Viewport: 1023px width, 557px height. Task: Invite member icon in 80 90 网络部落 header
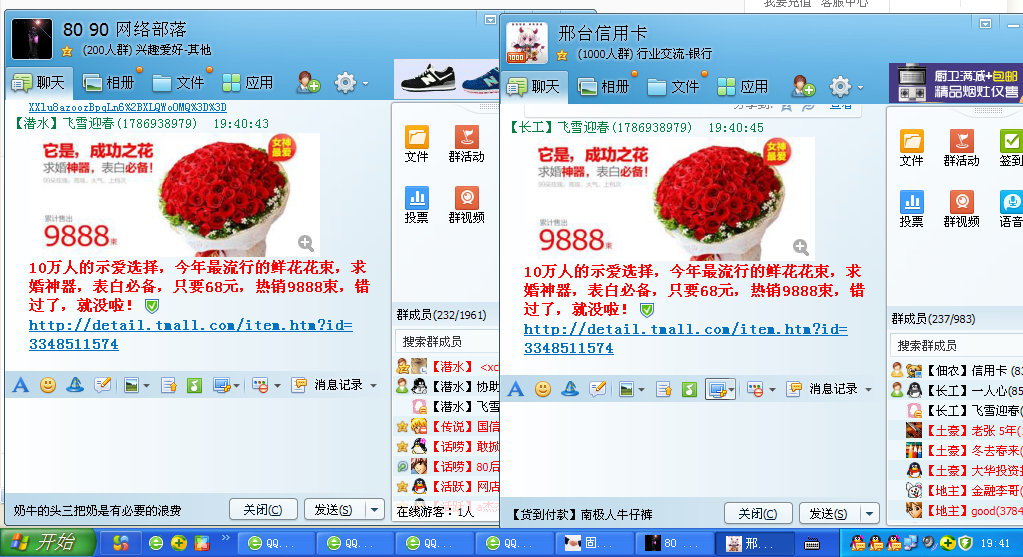coord(308,82)
